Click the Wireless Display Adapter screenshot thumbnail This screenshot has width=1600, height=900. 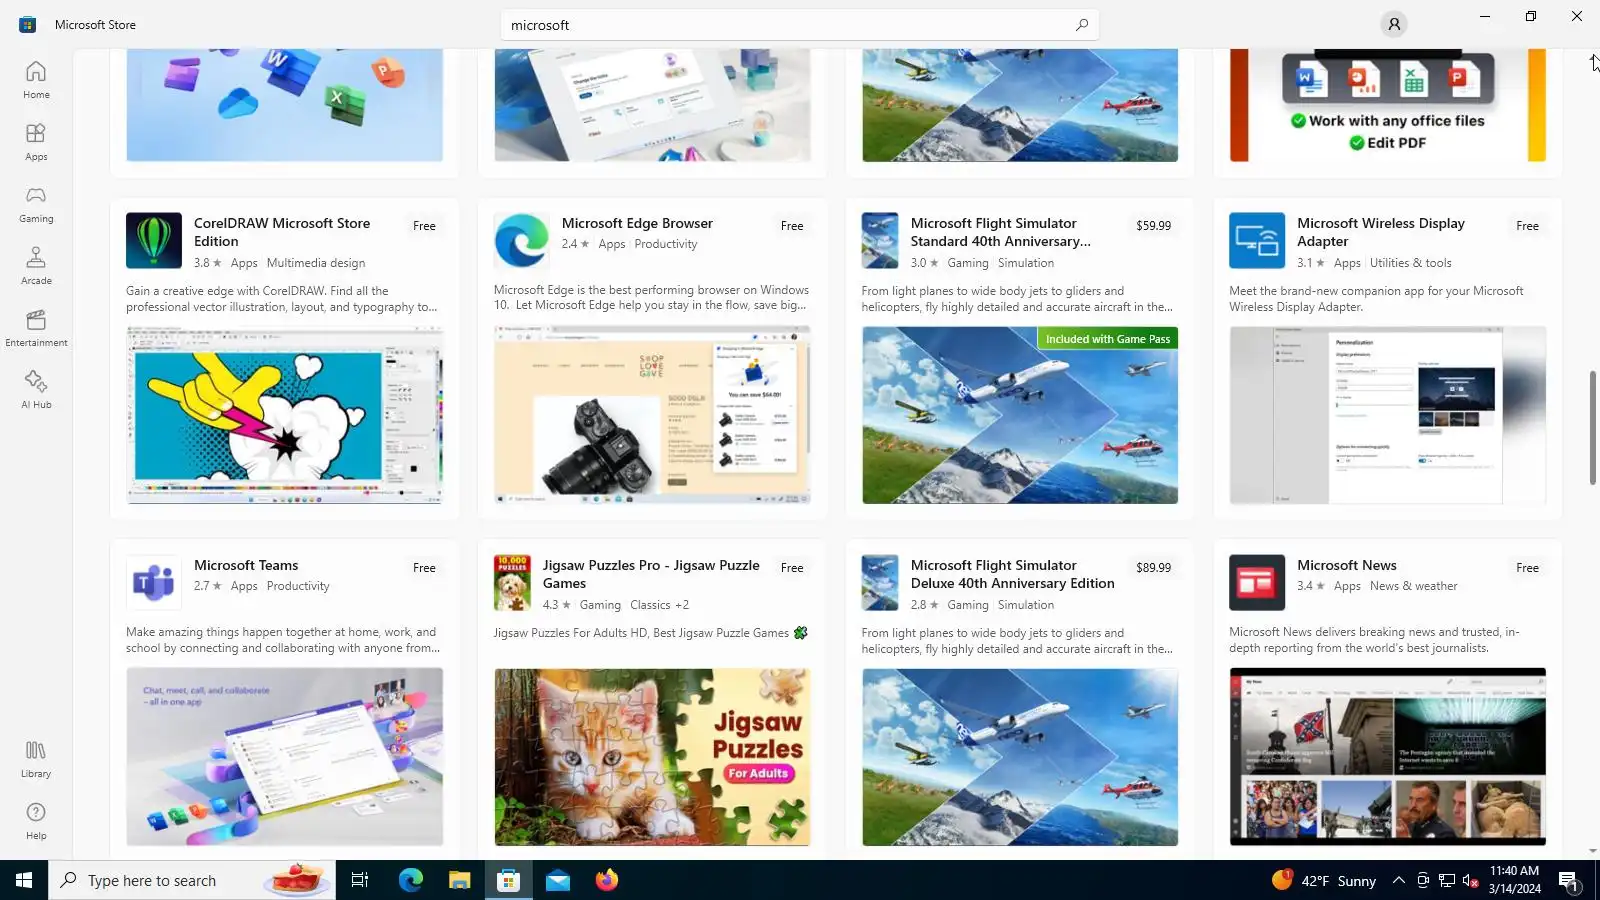pyautogui.click(x=1388, y=415)
